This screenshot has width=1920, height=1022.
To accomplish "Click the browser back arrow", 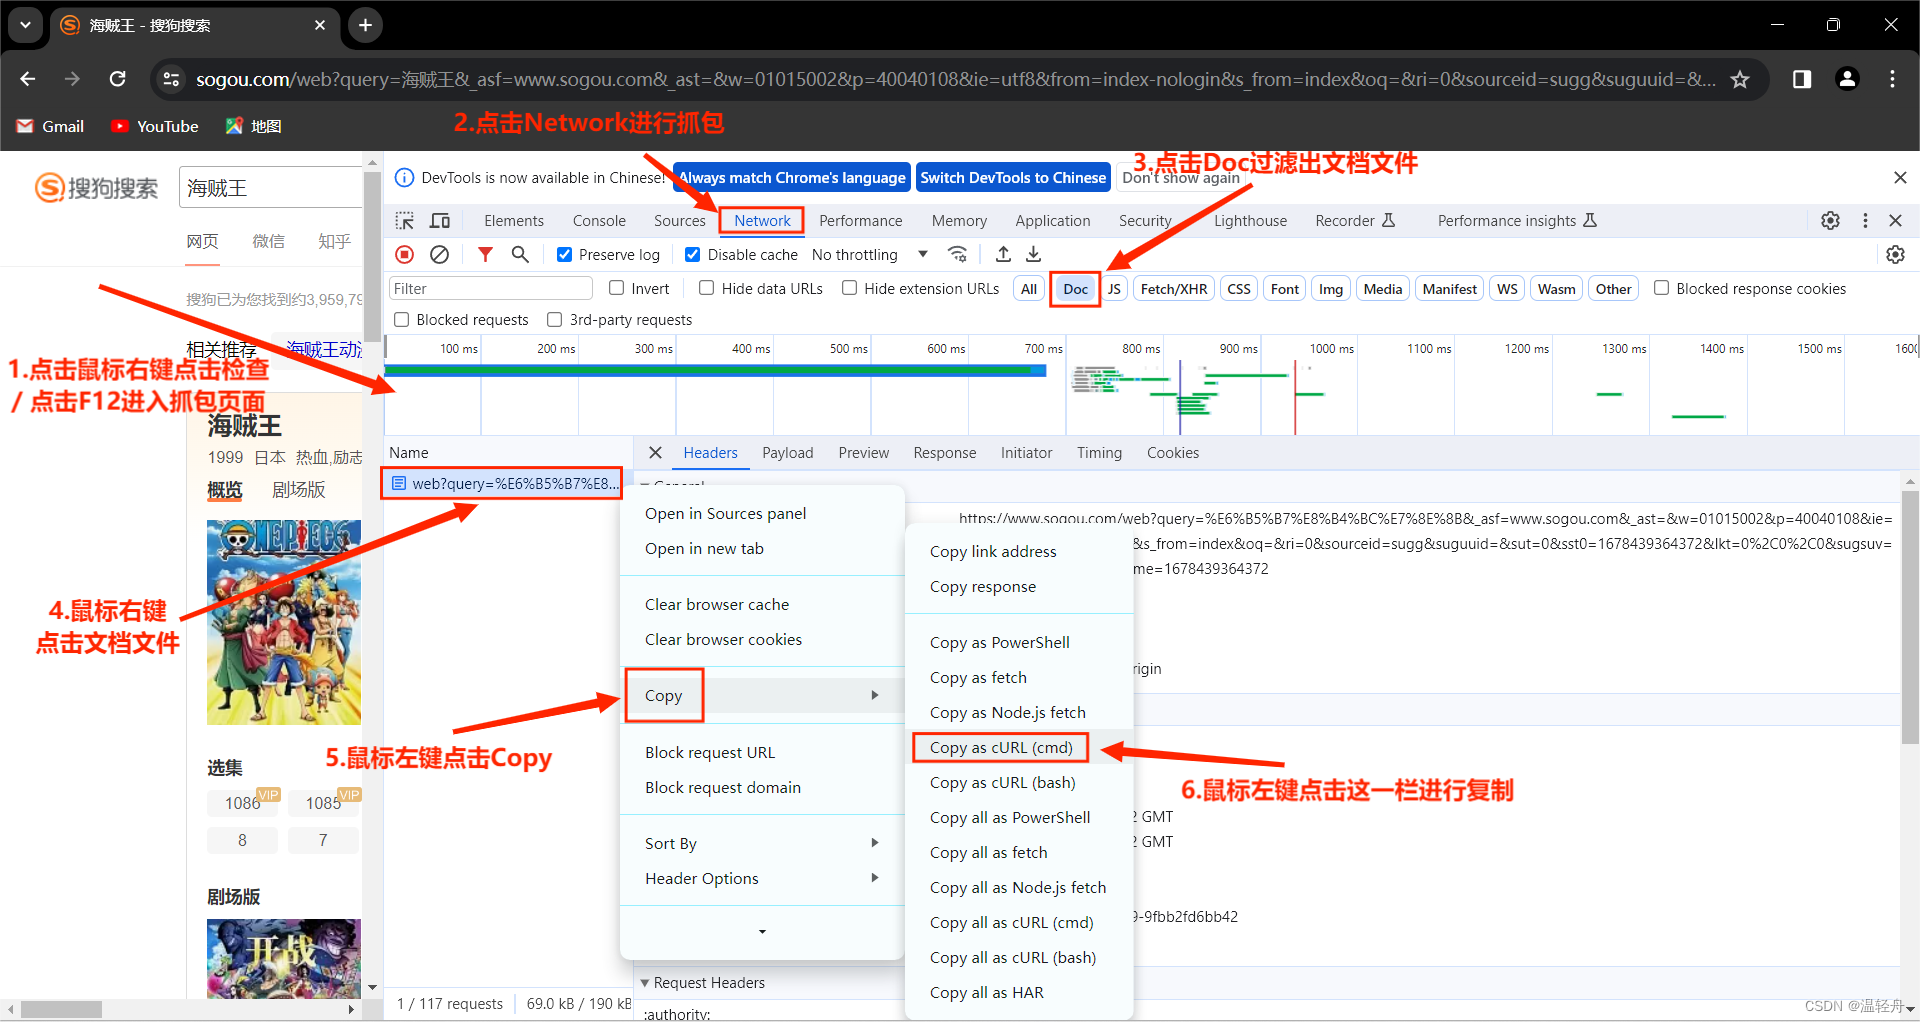I will (28, 79).
